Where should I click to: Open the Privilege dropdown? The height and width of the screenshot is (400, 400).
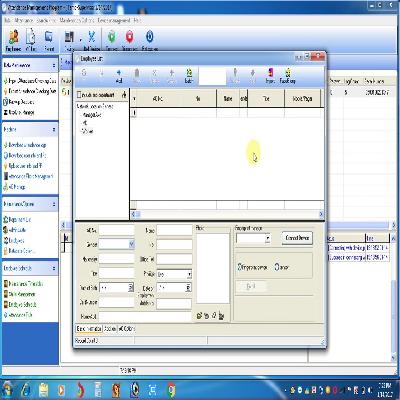click(x=189, y=274)
